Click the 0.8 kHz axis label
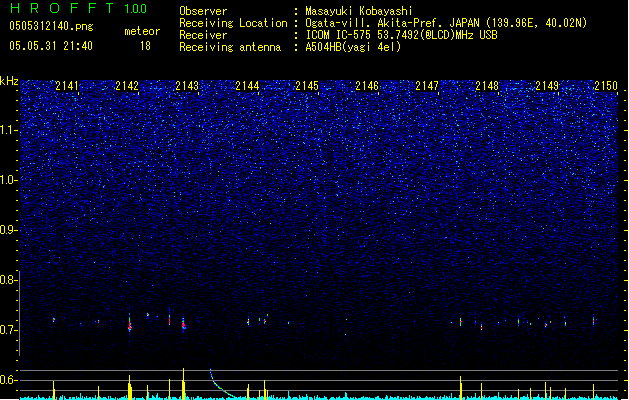Image resolution: width=629 pixels, height=400 pixels. [8, 280]
